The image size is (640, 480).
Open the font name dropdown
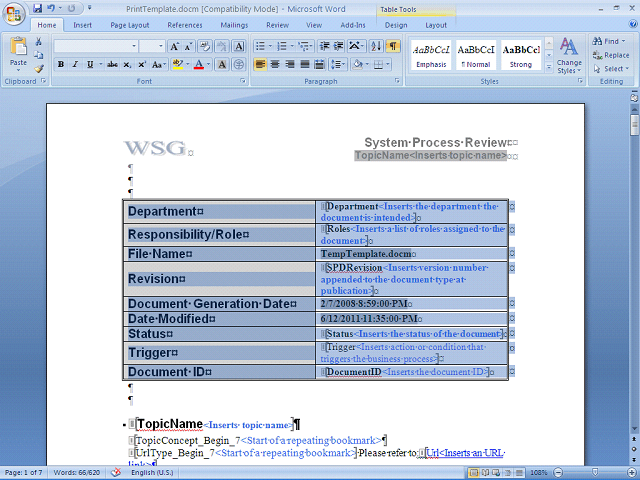(x=134, y=46)
